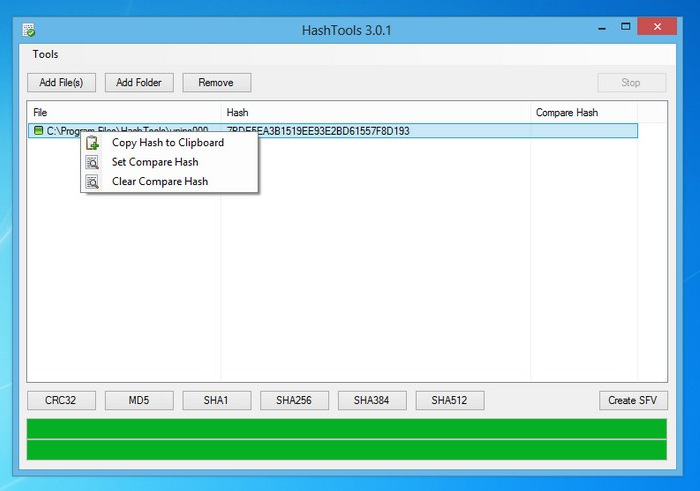Sort by the File column header
This screenshot has width=700, height=491.
[124, 112]
